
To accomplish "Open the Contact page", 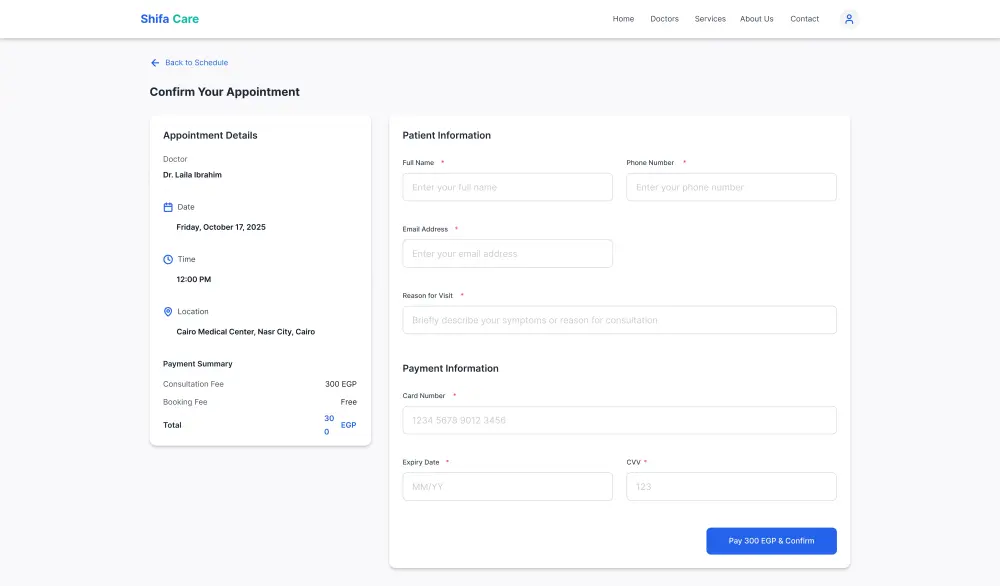I will [804, 19].
